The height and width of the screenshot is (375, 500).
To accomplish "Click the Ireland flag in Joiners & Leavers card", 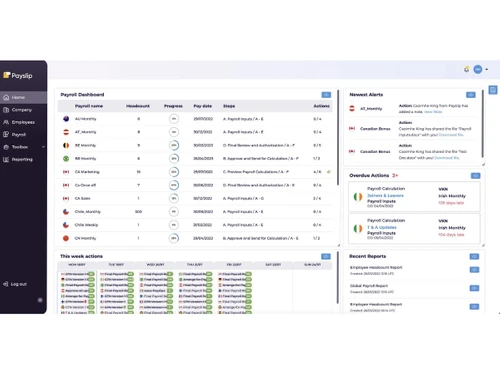I will coord(358,197).
